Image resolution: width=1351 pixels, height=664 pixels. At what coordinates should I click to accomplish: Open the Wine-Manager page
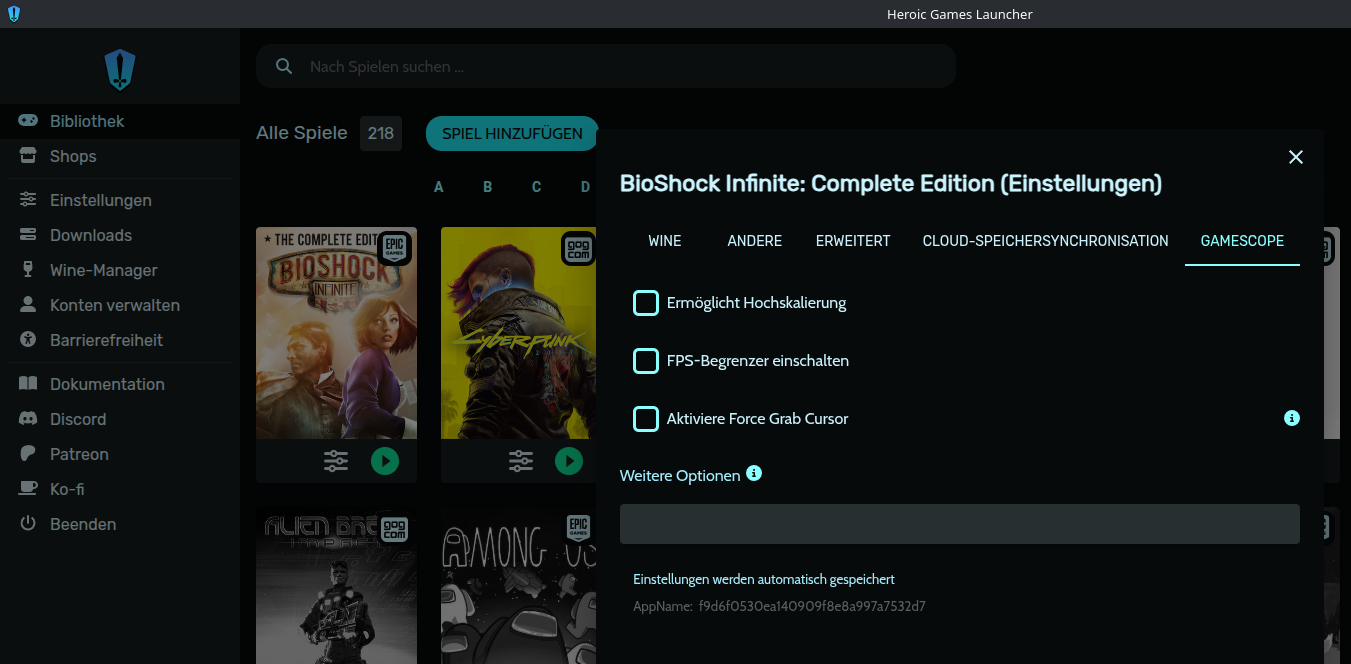pyautogui.click(x=120, y=270)
